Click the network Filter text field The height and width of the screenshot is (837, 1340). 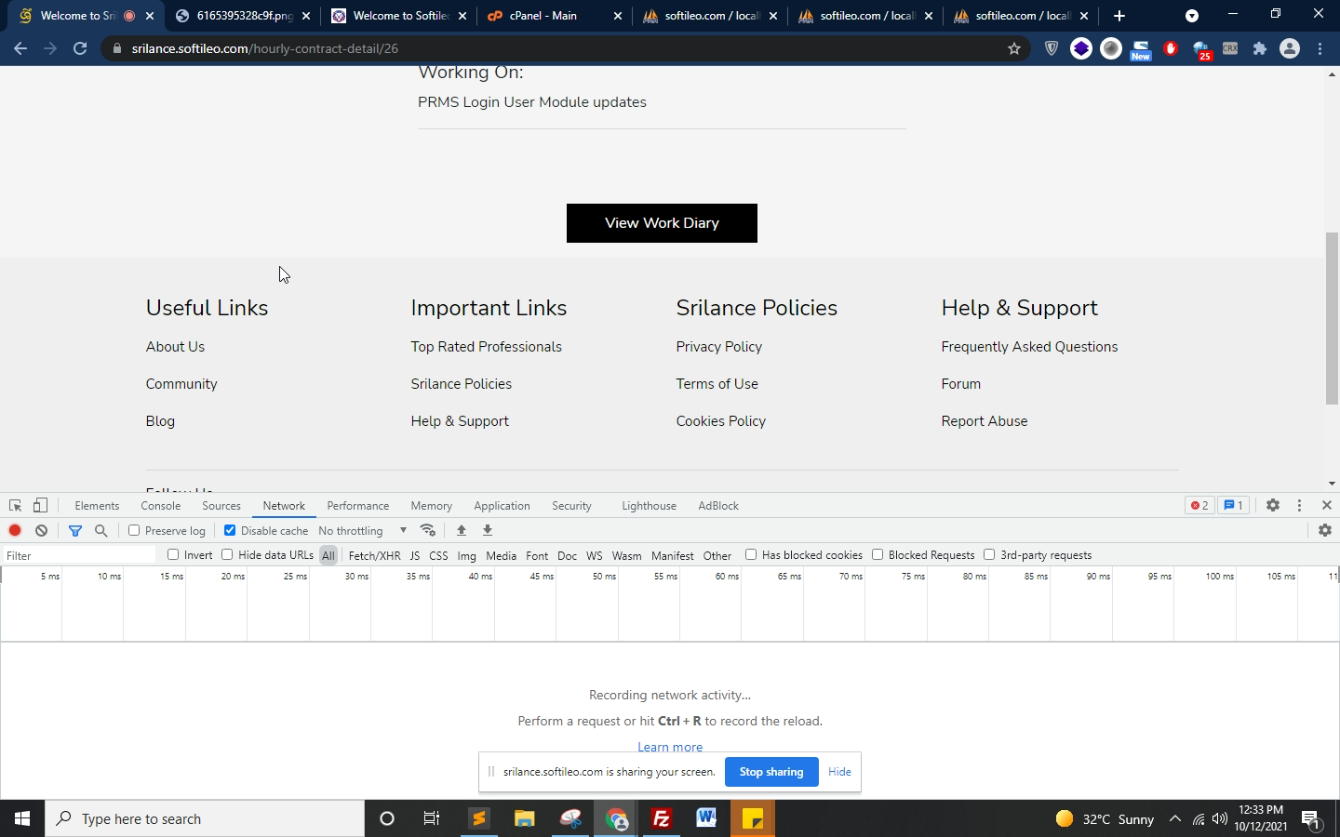pos(78,556)
